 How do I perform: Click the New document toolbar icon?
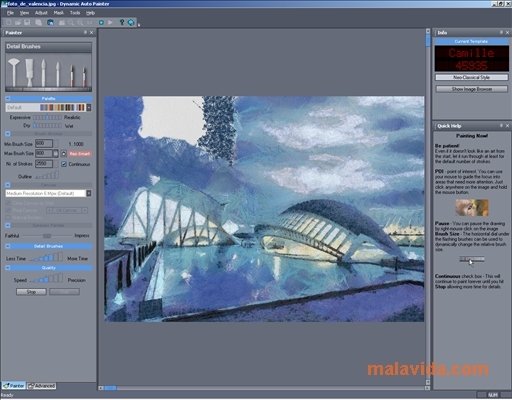click(x=9, y=22)
